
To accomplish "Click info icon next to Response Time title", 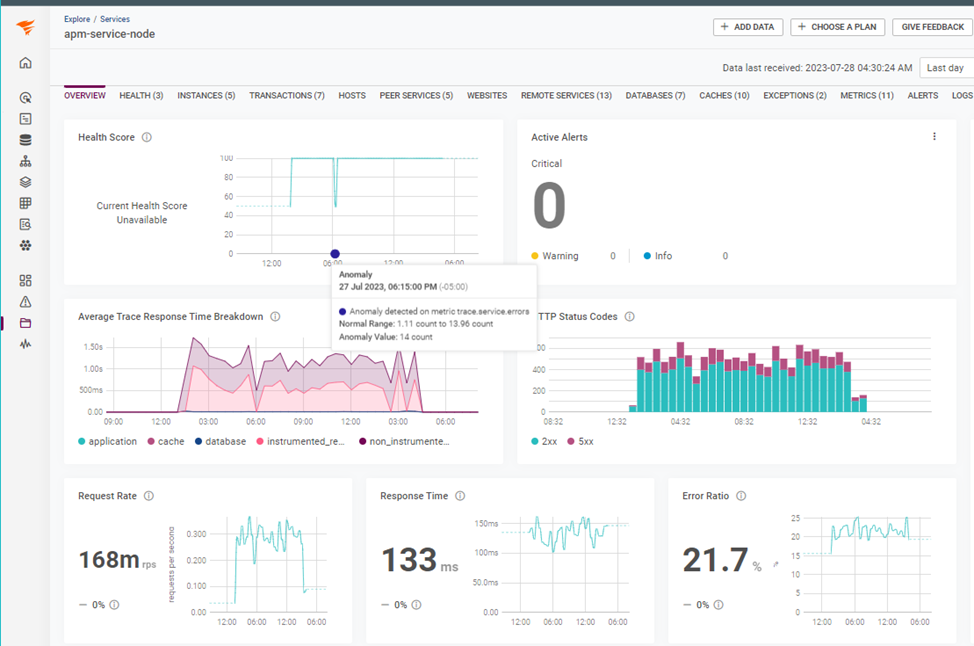I will click(x=460, y=496).
